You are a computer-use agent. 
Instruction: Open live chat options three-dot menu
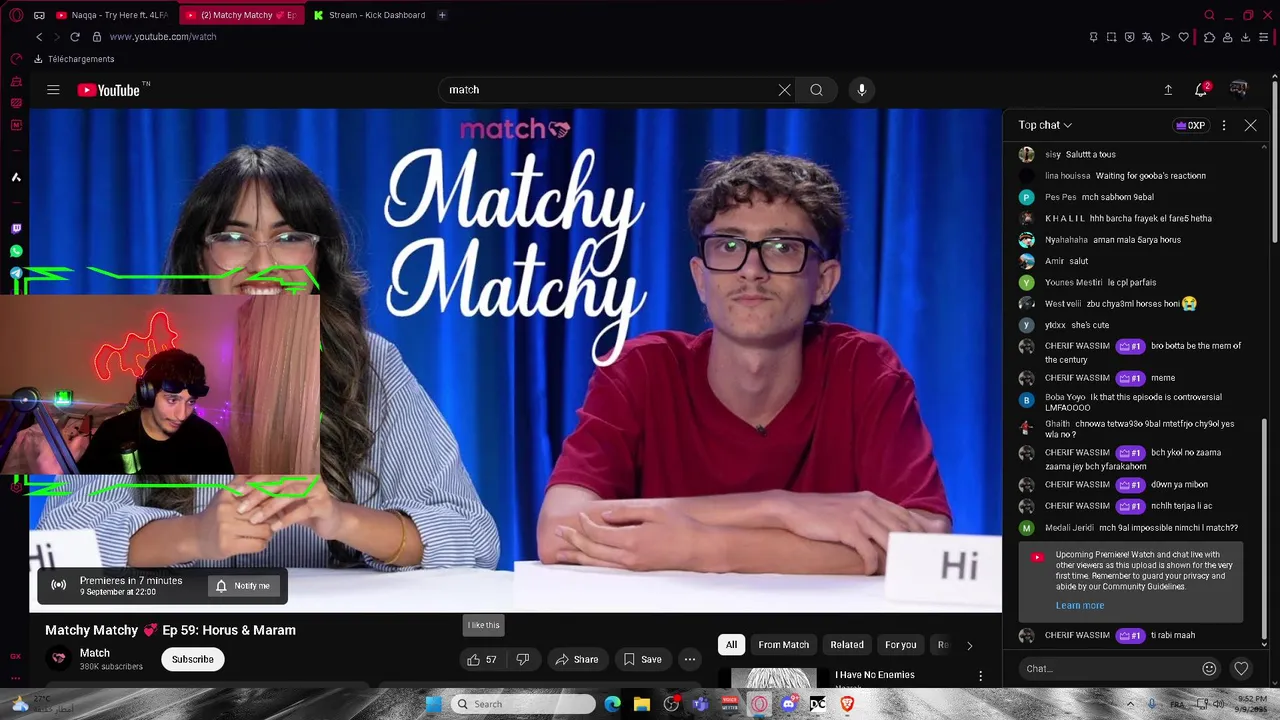[1224, 125]
